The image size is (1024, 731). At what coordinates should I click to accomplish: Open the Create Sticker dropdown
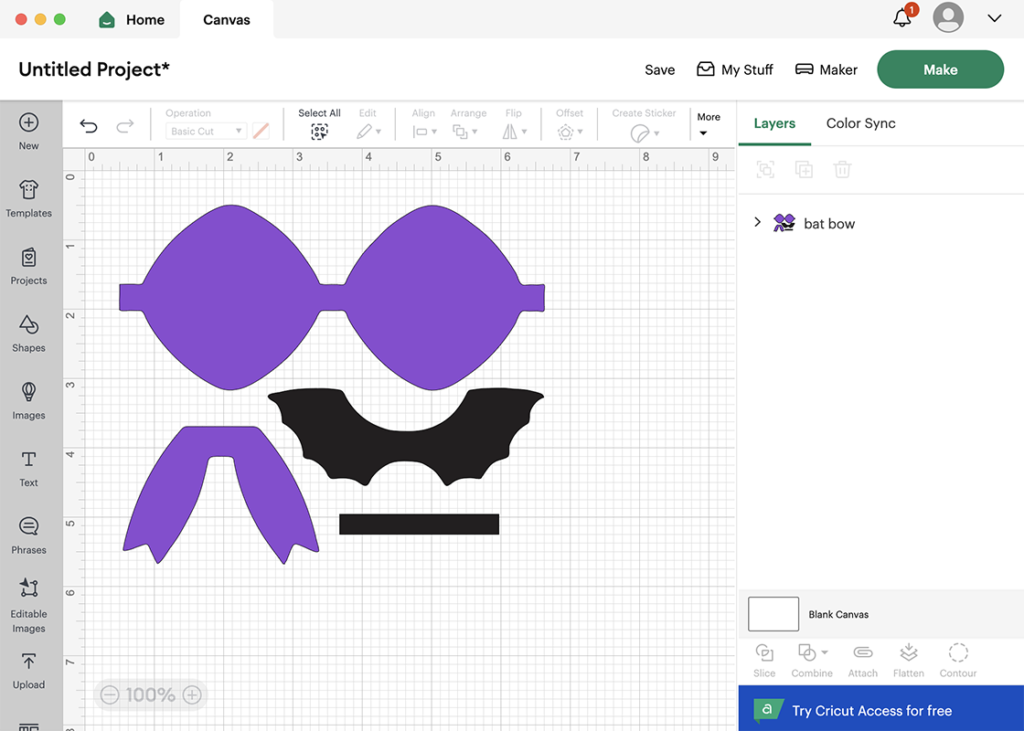[x=644, y=133]
